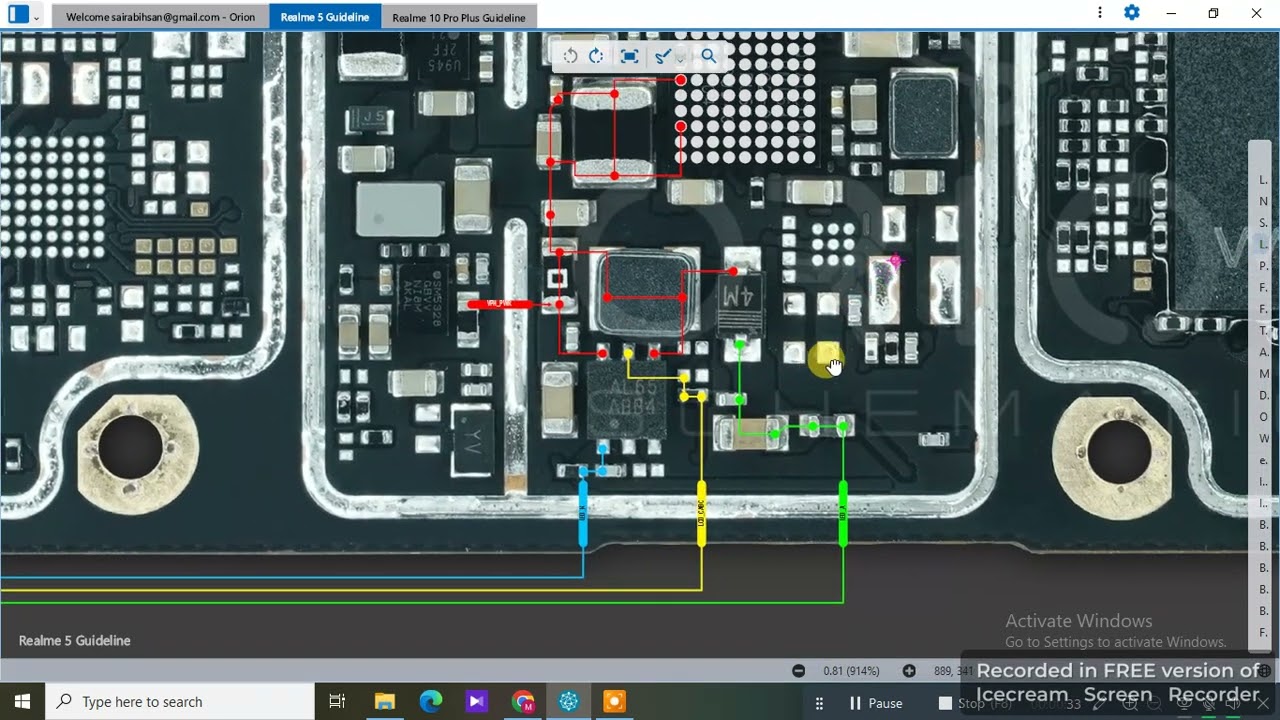Open the Realme 10 Pro Plus Guideline tab
This screenshot has height=720, width=1280.
point(459,17)
